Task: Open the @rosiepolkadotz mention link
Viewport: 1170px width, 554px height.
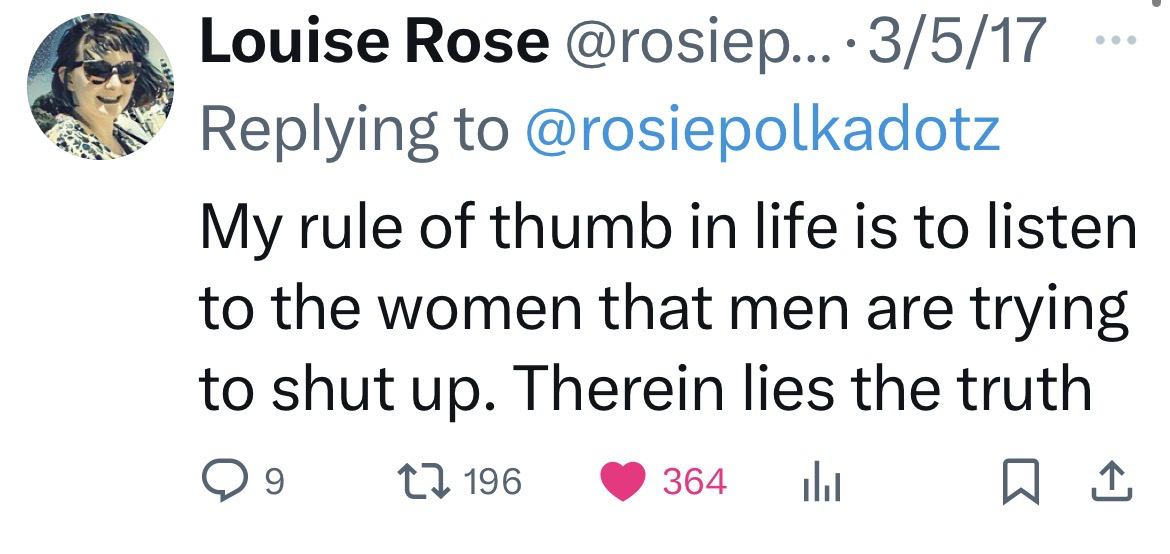Action: pos(763,130)
